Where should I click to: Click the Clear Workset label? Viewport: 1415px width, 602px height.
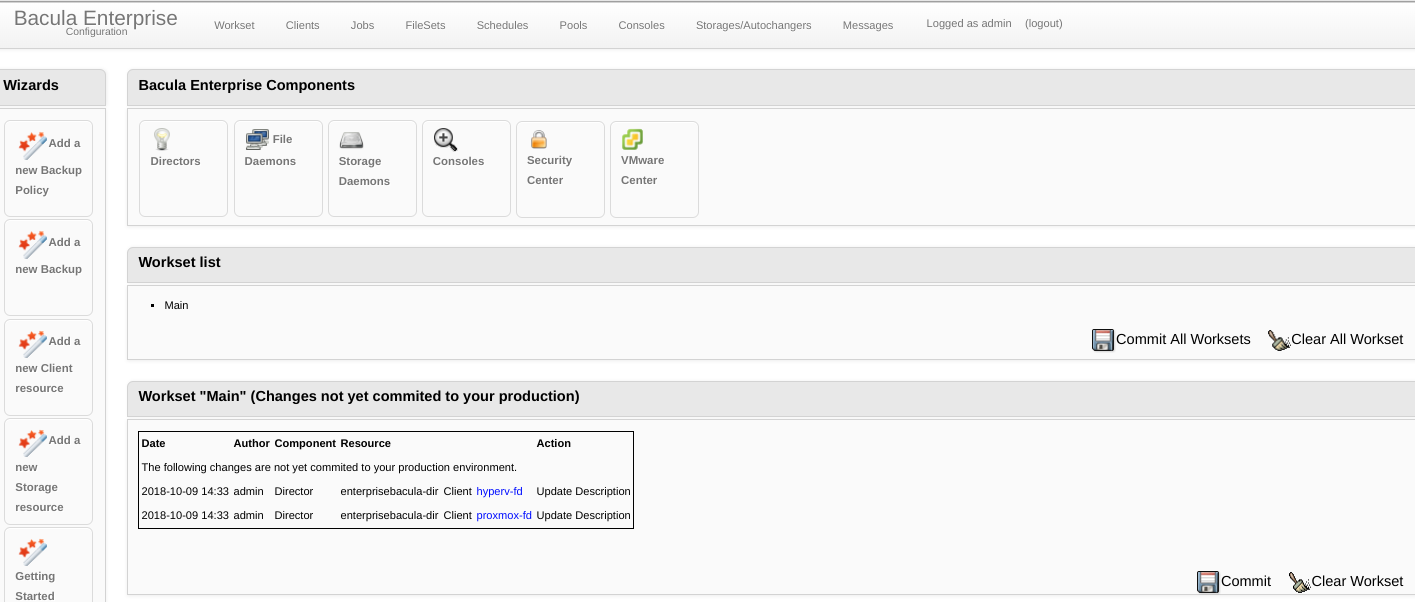coord(1357,581)
